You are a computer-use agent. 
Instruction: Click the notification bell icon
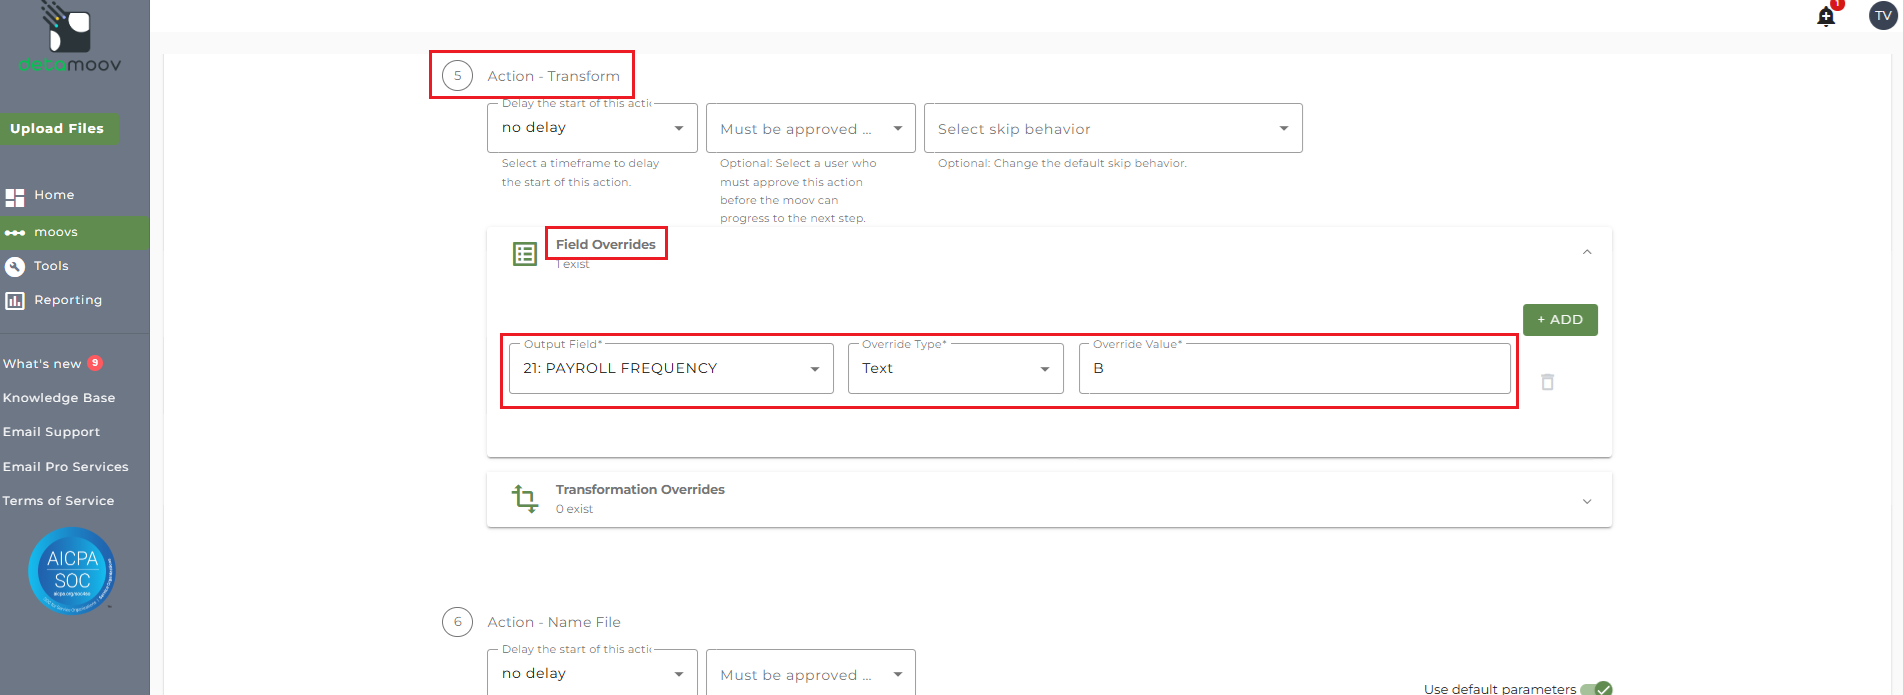tap(1826, 16)
